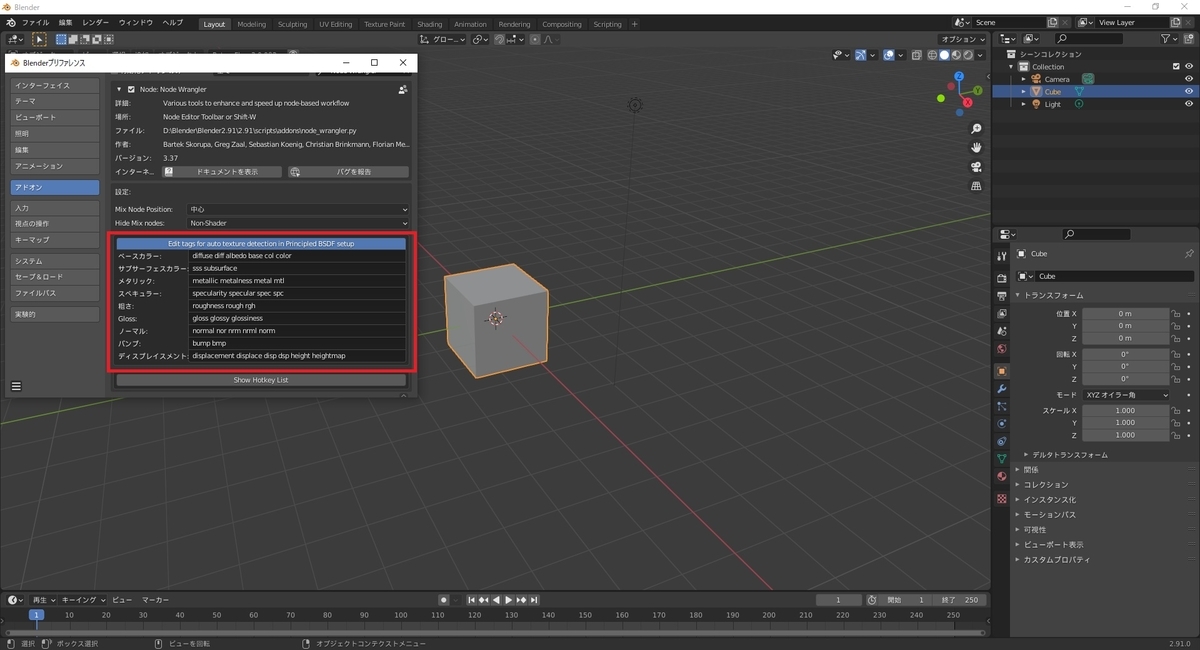Click the timeline current frame marker
This screenshot has height=650, width=1200.
pyautogui.click(x=36, y=615)
